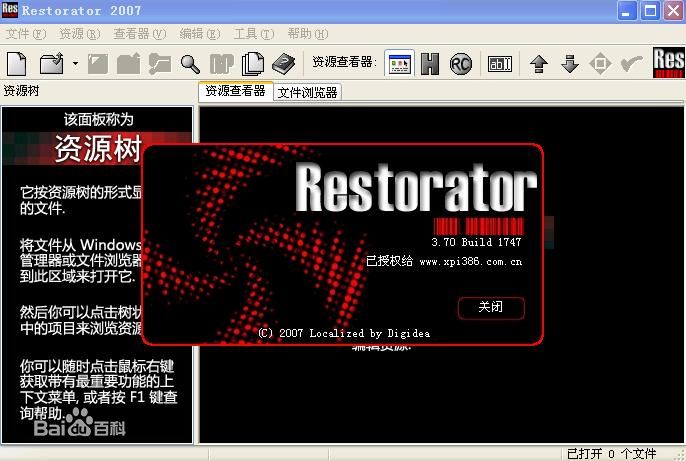The image size is (686, 461).
Task: Click the grayed checkmark apply icon
Action: tap(631, 64)
